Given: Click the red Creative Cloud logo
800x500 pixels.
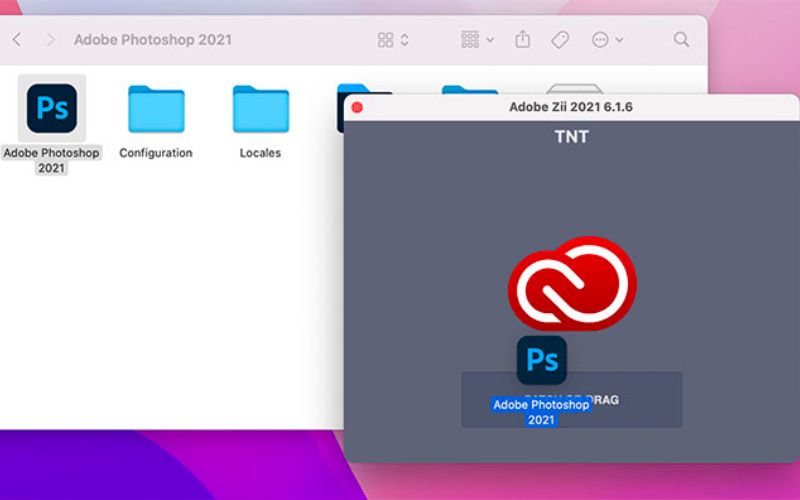Looking at the screenshot, I should pos(572,283).
